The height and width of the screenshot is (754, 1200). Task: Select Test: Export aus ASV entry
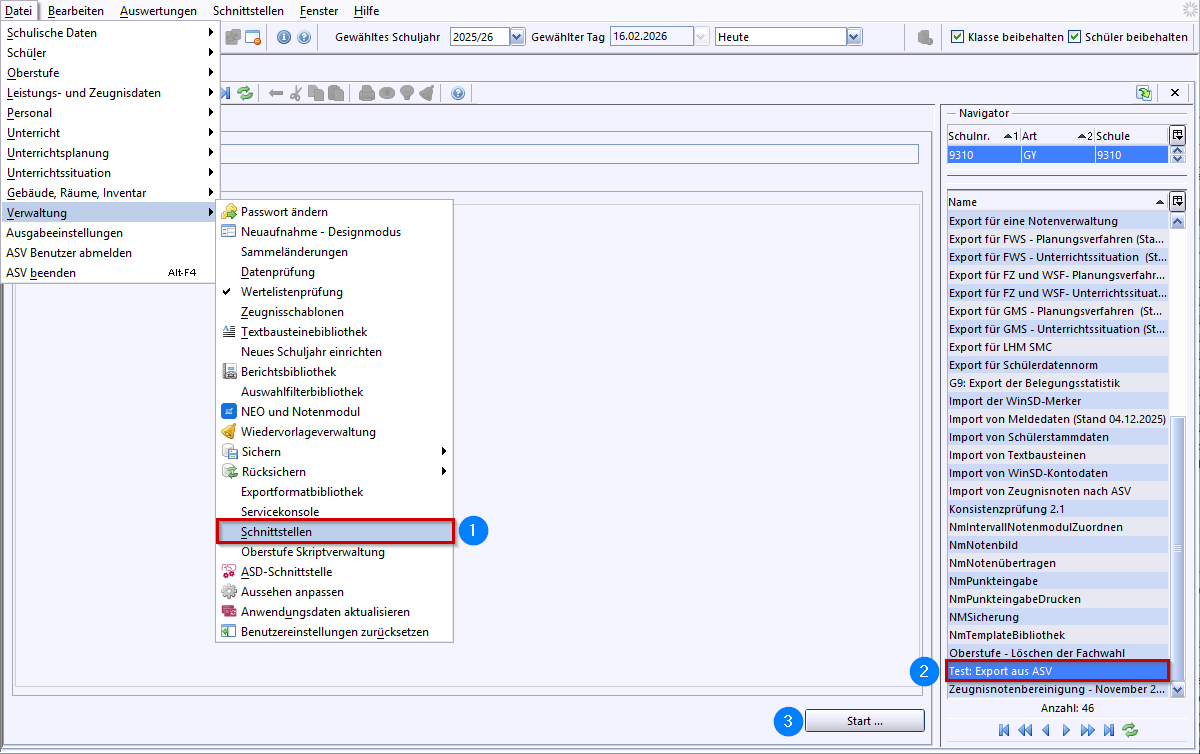tap(1056, 671)
